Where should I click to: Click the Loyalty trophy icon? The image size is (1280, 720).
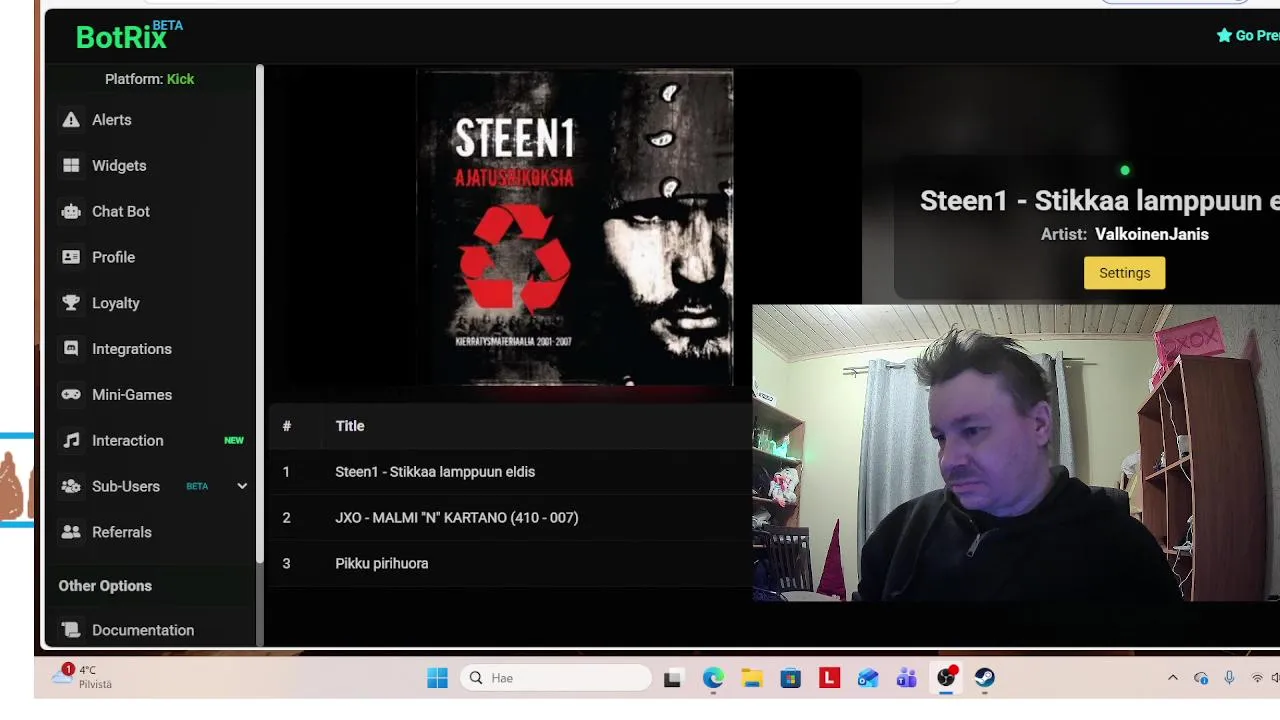pos(71,303)
